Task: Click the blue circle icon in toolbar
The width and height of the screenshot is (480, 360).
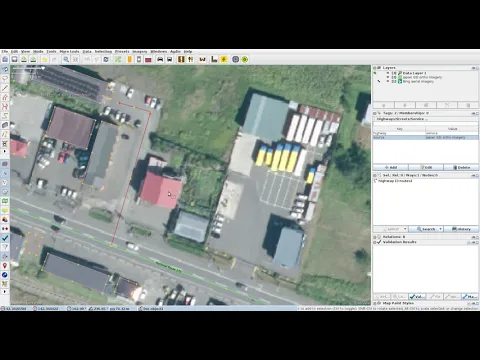Action: click(235, 59)
